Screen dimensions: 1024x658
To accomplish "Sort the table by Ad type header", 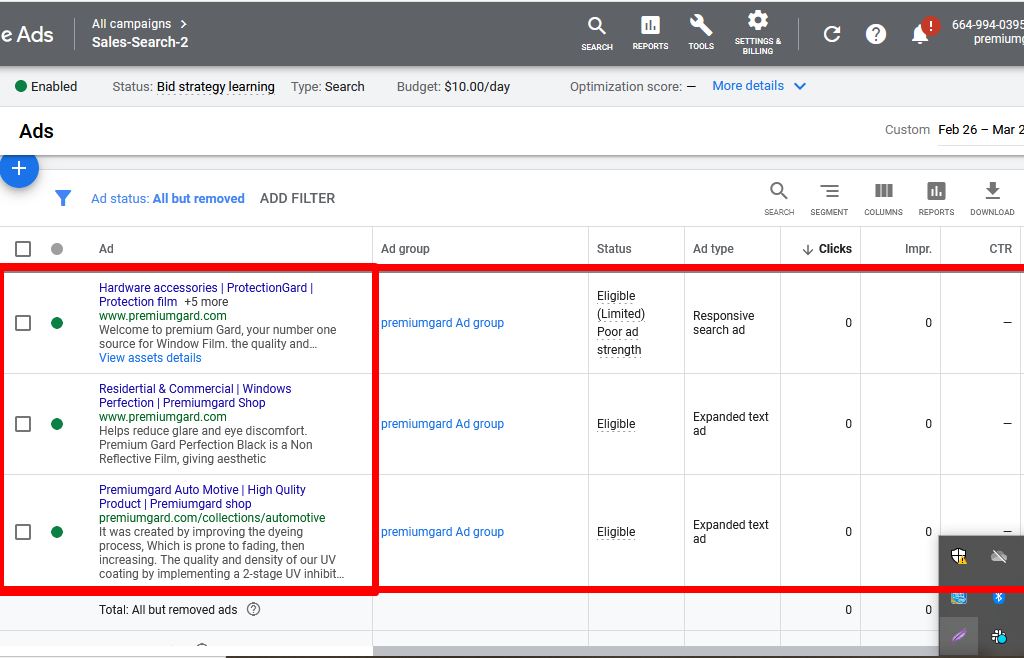I will (x=713, y=249).
